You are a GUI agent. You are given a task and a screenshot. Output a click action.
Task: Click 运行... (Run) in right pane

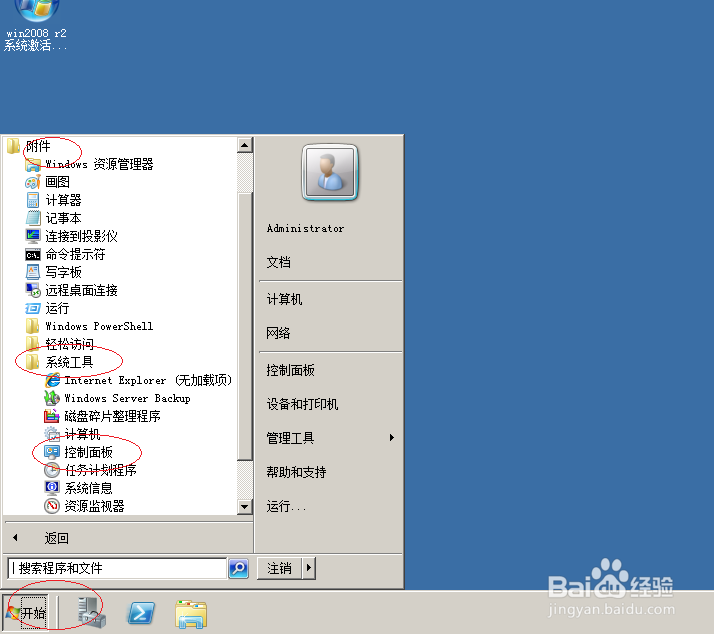(286, 506)
